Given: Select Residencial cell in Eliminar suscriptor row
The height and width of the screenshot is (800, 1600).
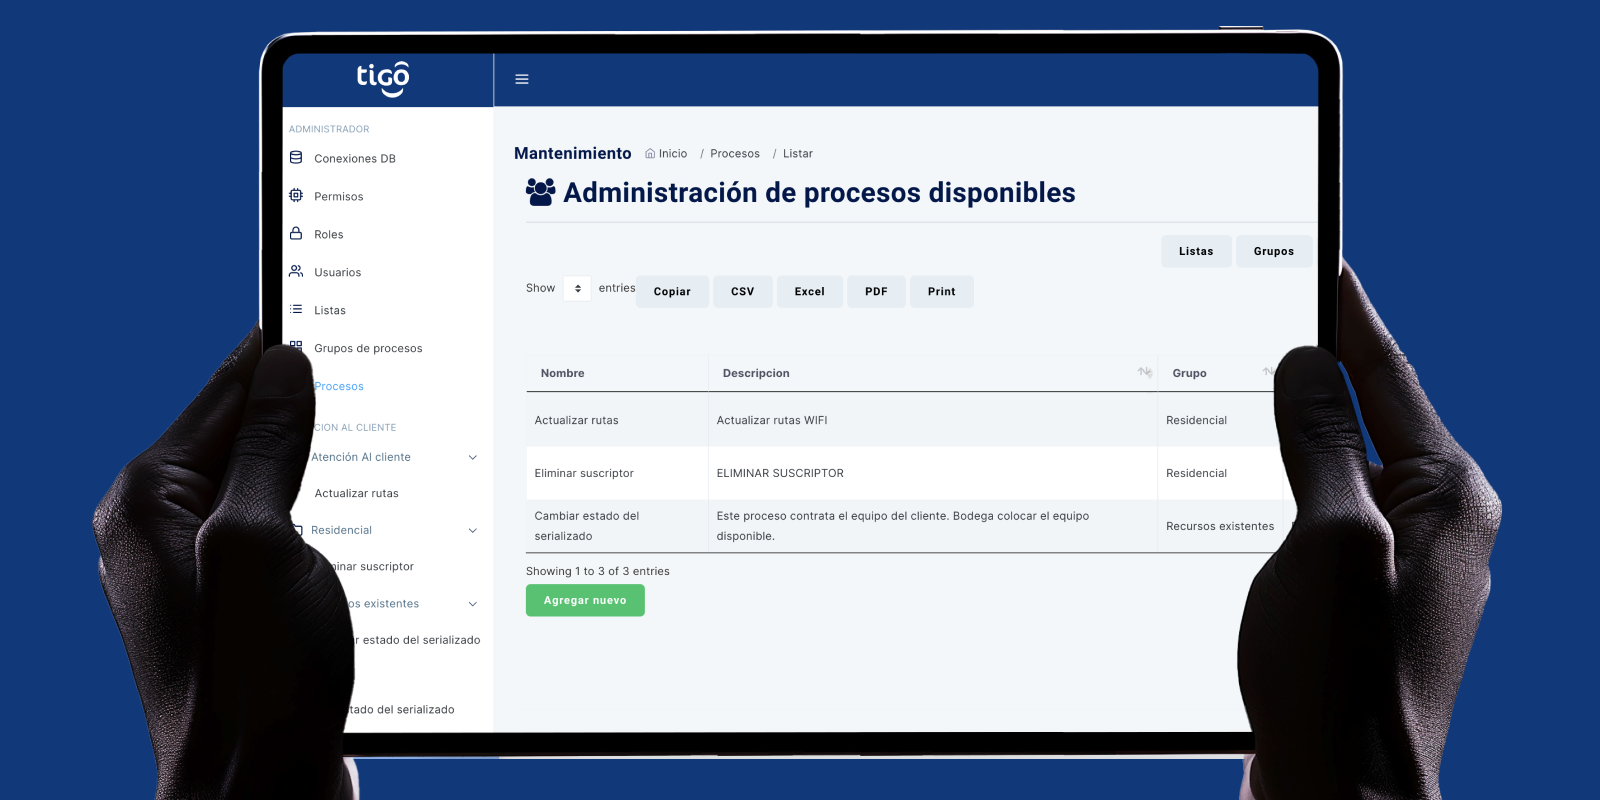Looking at the screenshot, I should pyautogui.click(x=1220, y=474).
